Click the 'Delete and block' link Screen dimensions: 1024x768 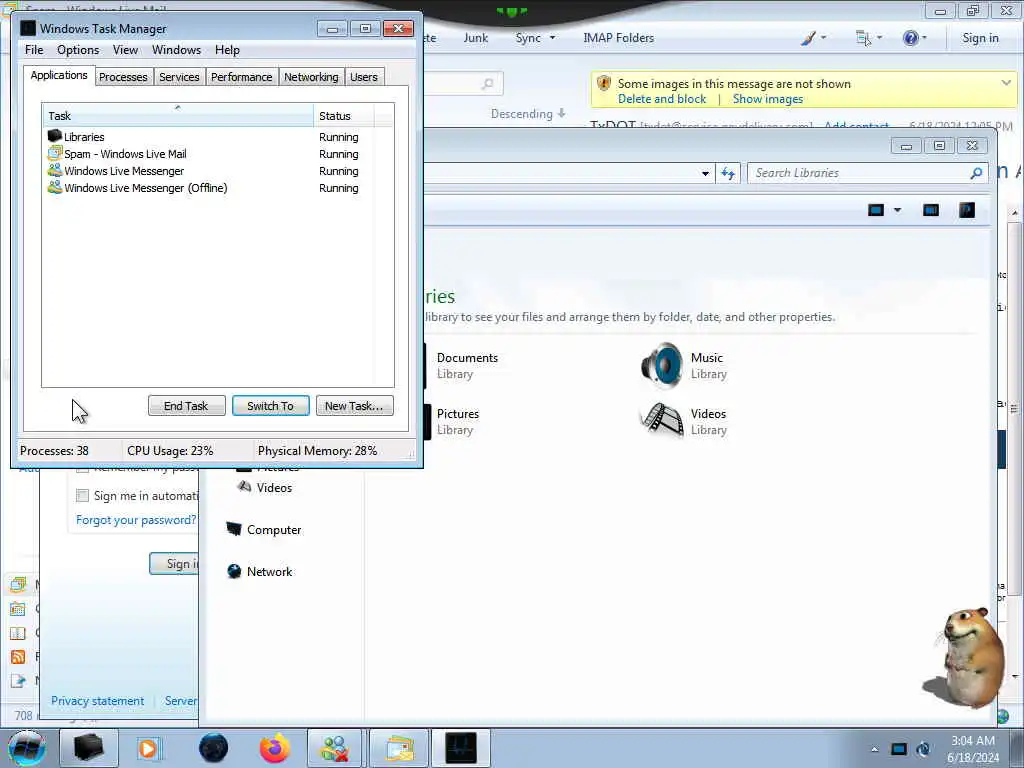point(662,99)
